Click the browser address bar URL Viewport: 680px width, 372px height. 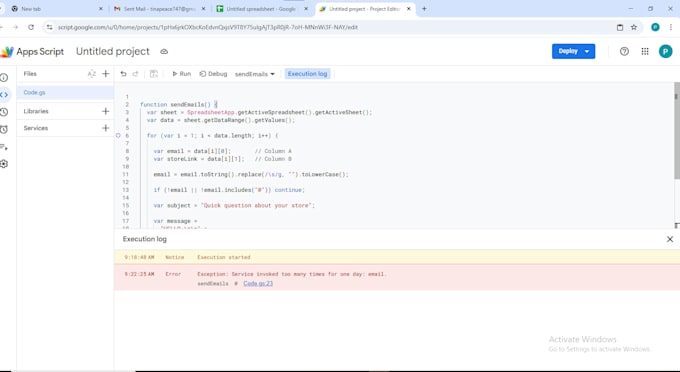click(x=208, y=27)
